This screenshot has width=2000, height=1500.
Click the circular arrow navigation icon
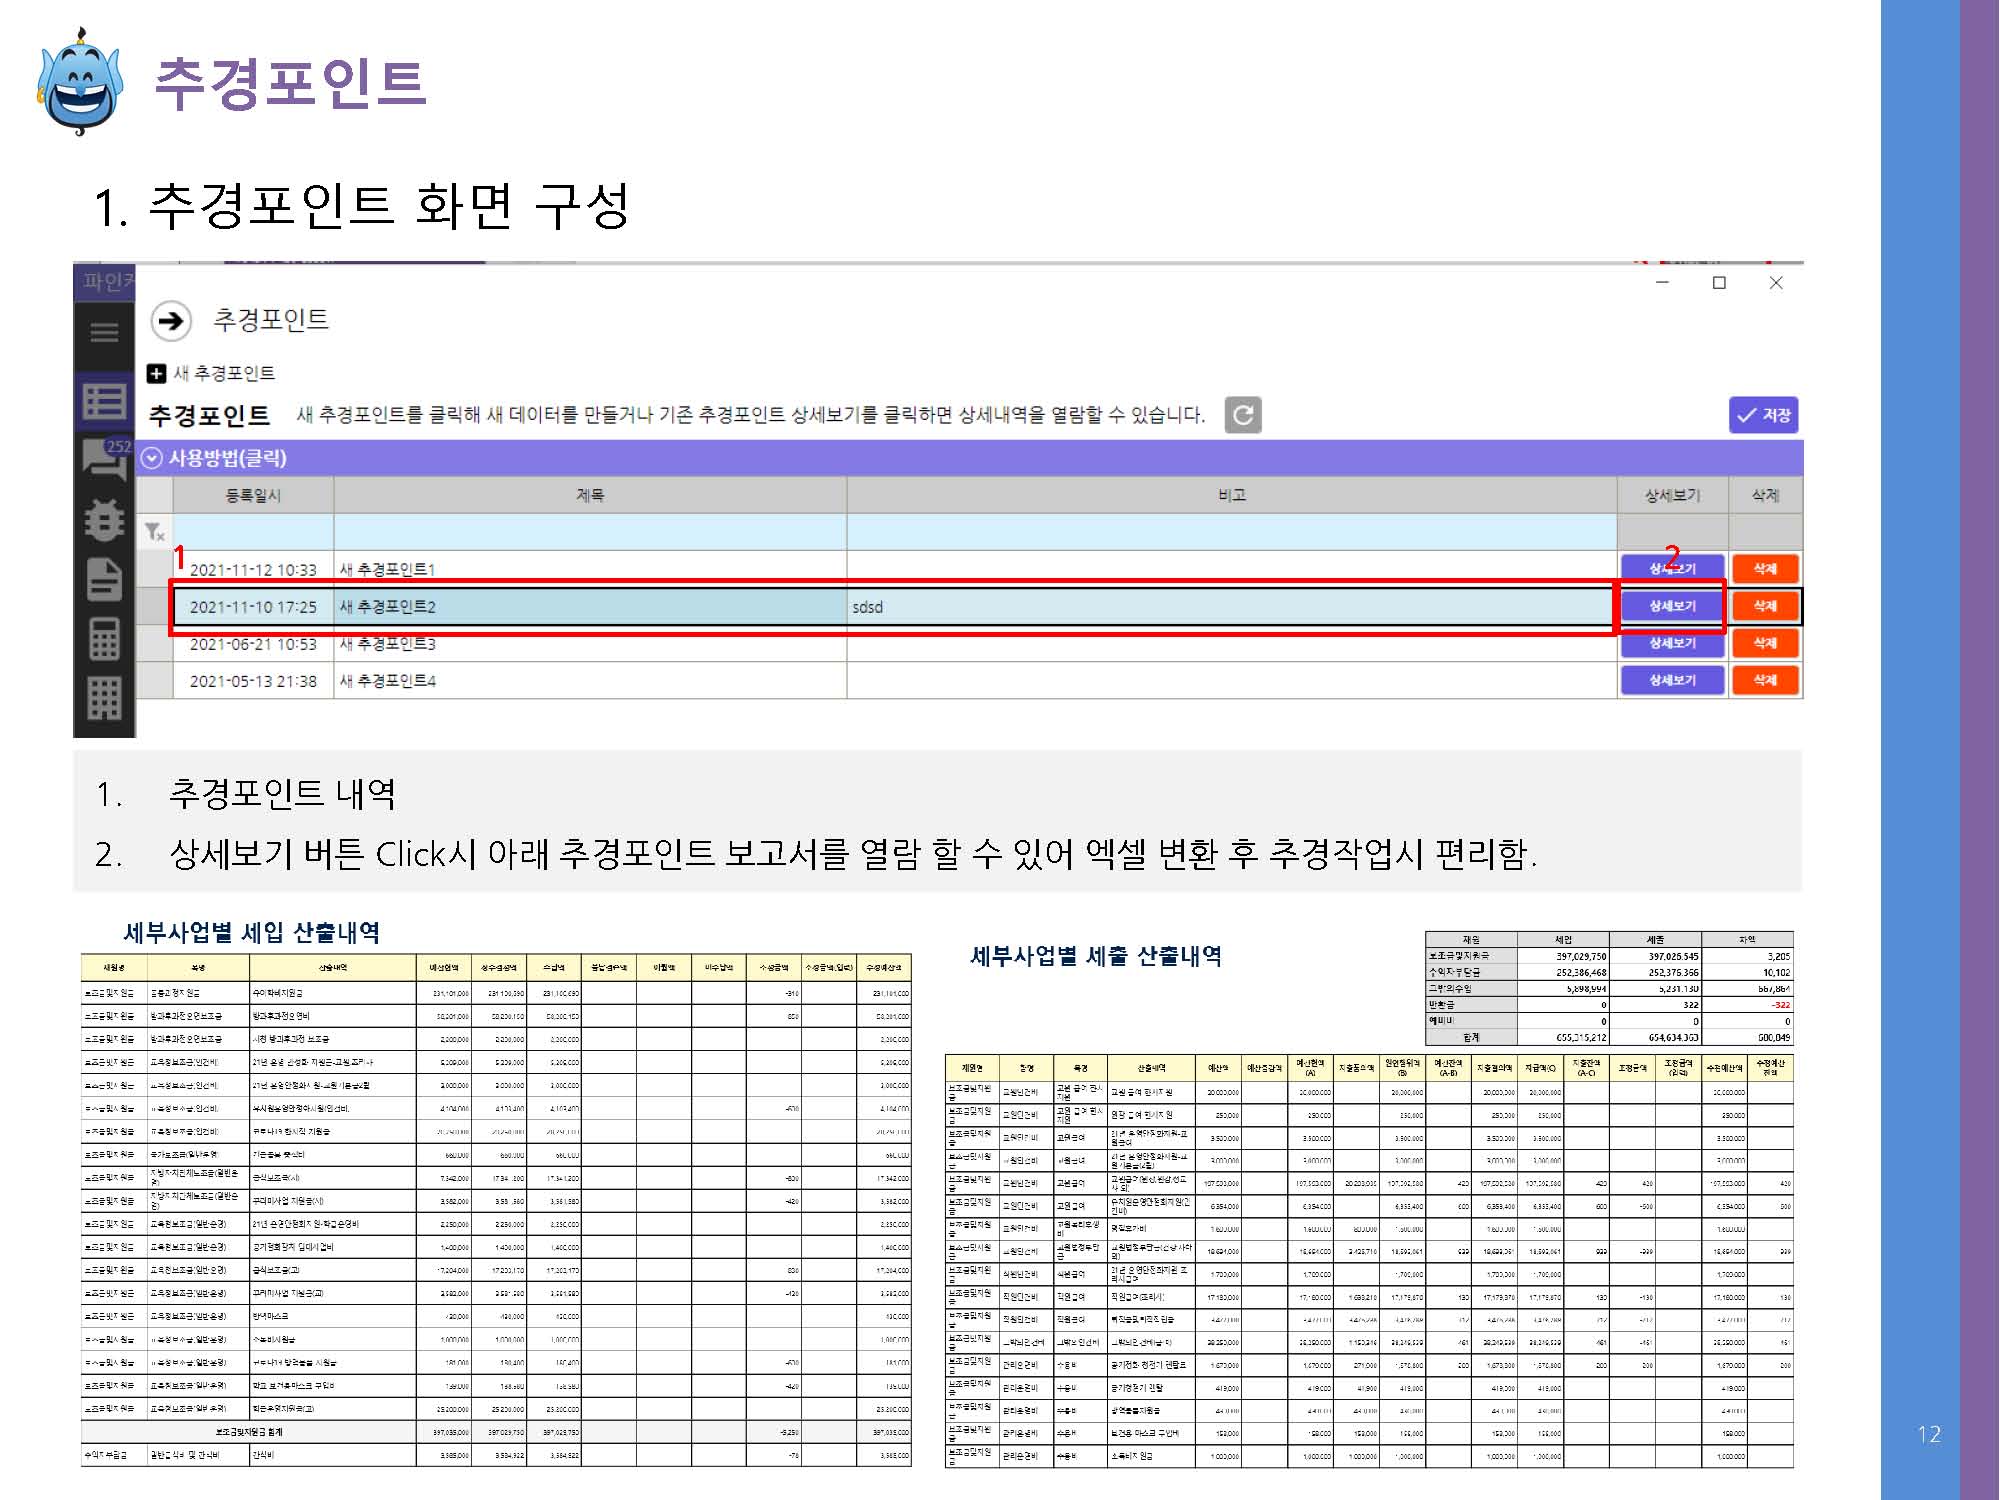[171, 320]
